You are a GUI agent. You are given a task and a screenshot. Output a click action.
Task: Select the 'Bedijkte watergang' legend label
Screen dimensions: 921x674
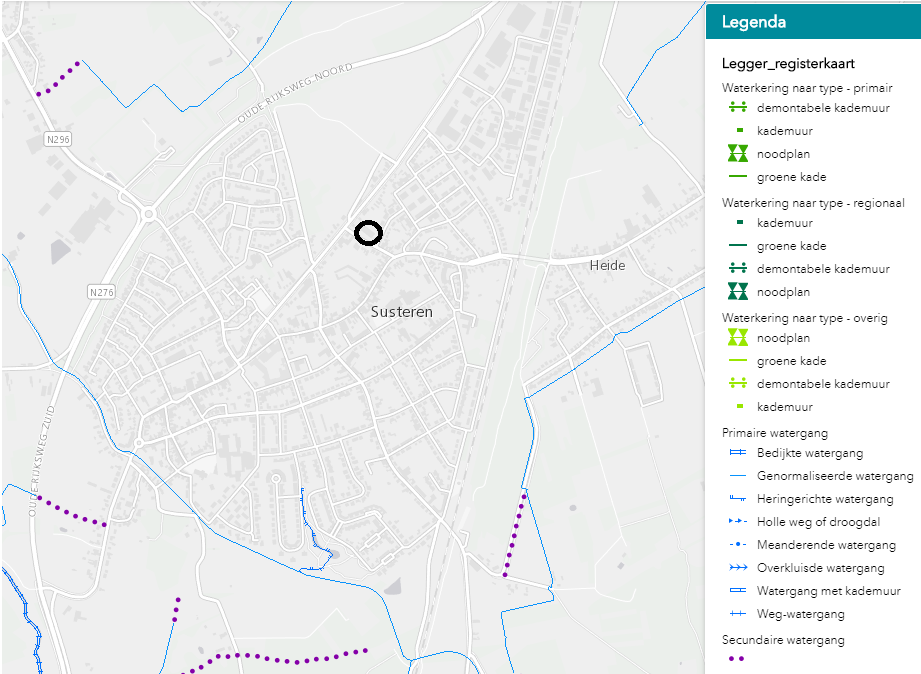pos(810,453)
